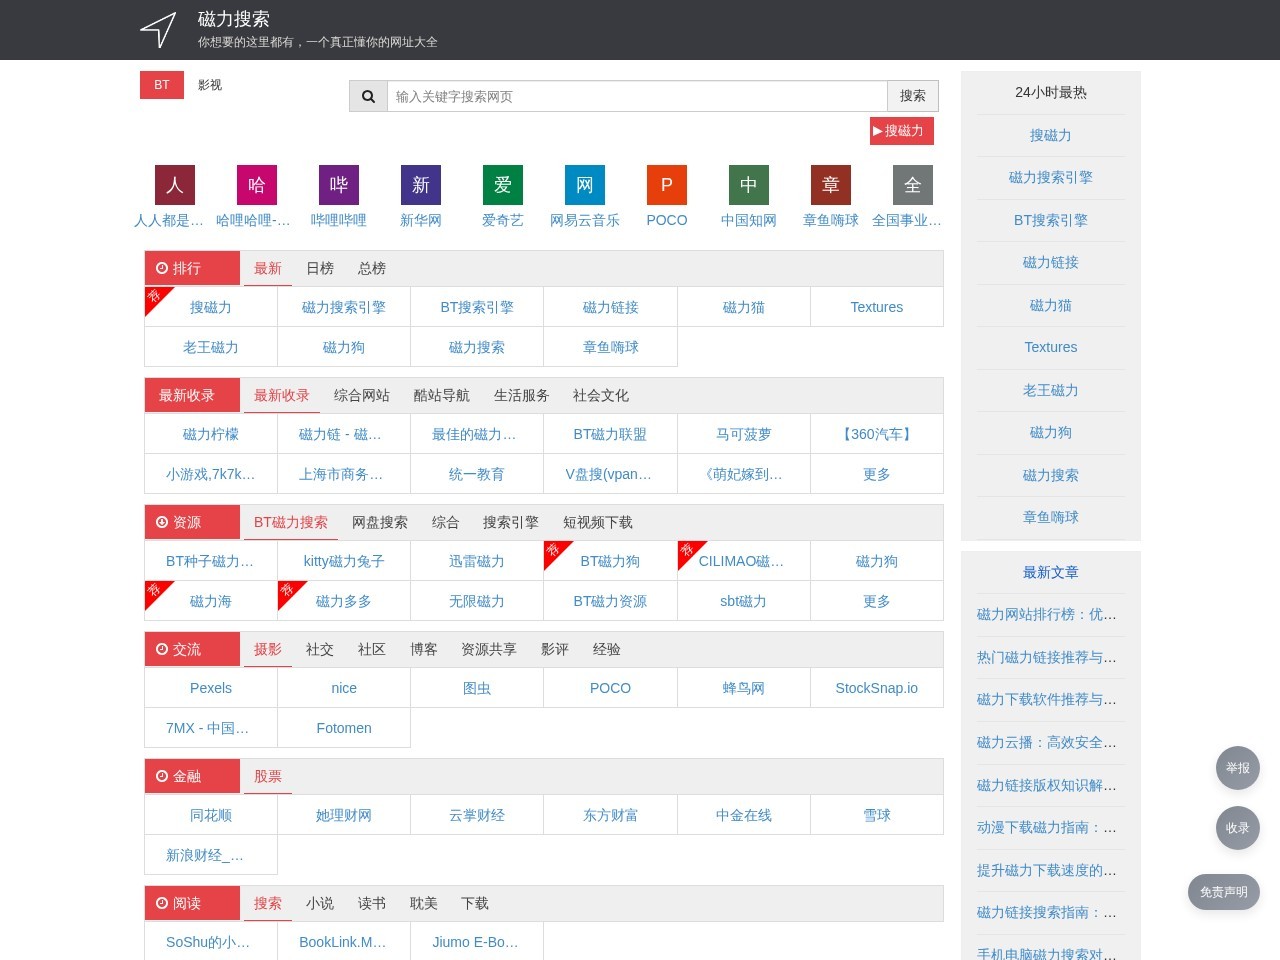Image resolution: width=1280 pixels, height=960 pixels.
Task: Open the Textures link in ranking grid
Action: 877,307
